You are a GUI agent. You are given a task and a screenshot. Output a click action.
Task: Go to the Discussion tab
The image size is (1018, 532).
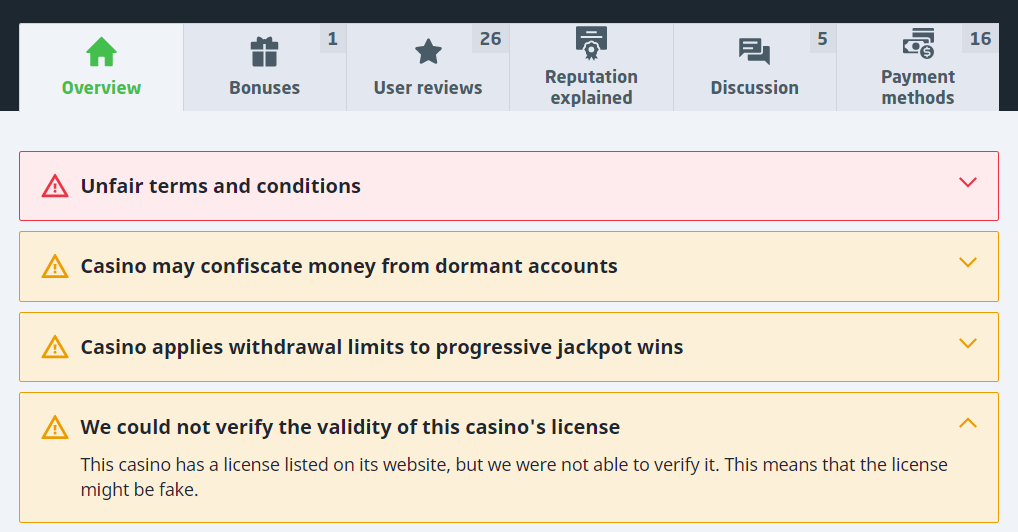click(x=754, y=87)
